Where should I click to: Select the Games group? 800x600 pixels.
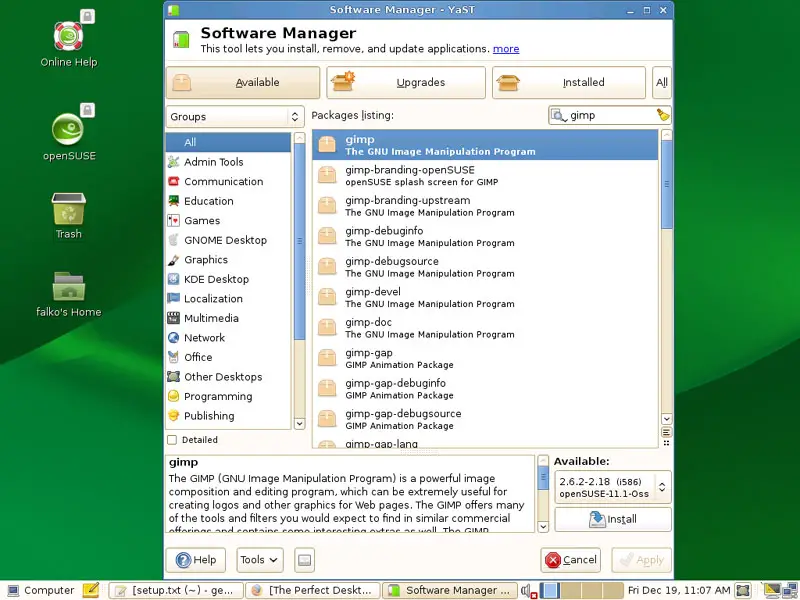pyautogui.click(x=229, y=220)
